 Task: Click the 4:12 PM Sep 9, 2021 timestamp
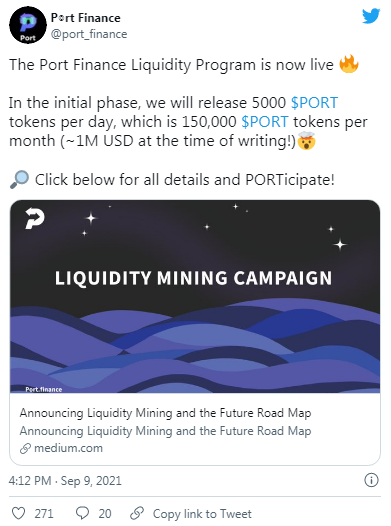pyautogui.click(x=65, y=481)
